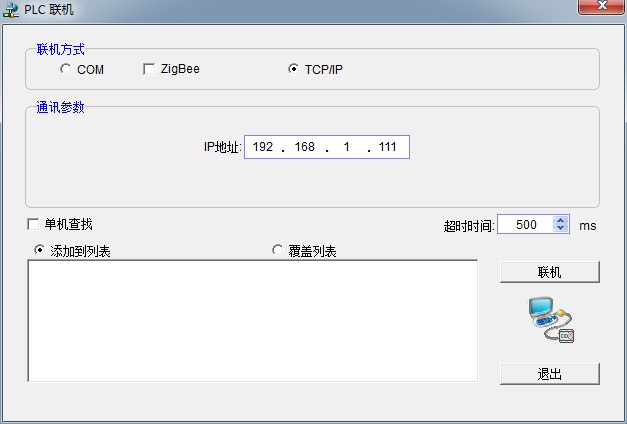Screen dimensions: 627x424
Task: Enable the ZigBee checkbox
Action: (150, 69)
